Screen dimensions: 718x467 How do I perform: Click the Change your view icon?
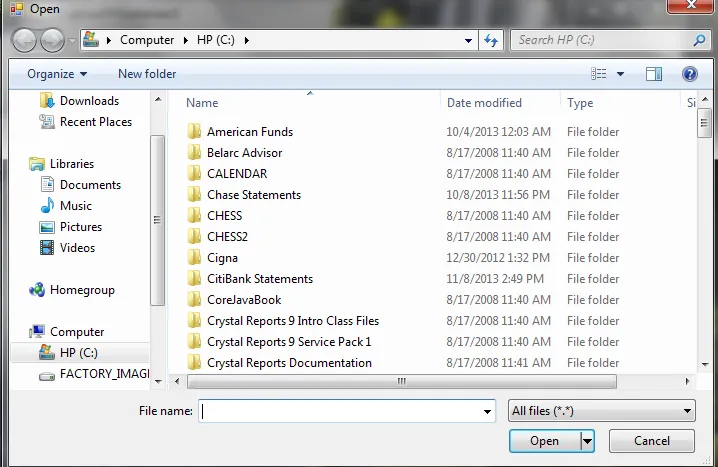tap(599, 74)
